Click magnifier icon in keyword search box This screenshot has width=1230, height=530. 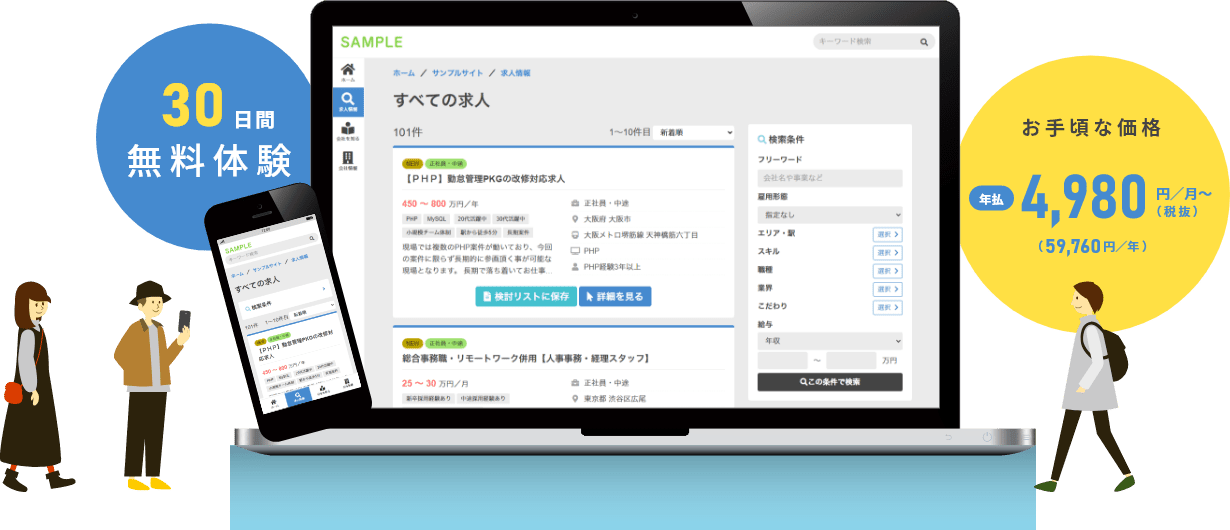(x=925, y=42)
